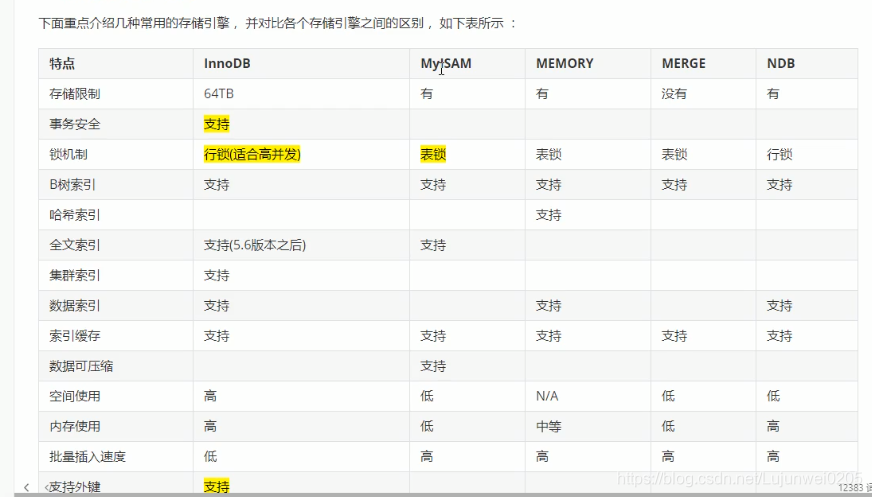Click 有 in 存储限制 row under NDB

pyautogui.click(x=773, y=93)
